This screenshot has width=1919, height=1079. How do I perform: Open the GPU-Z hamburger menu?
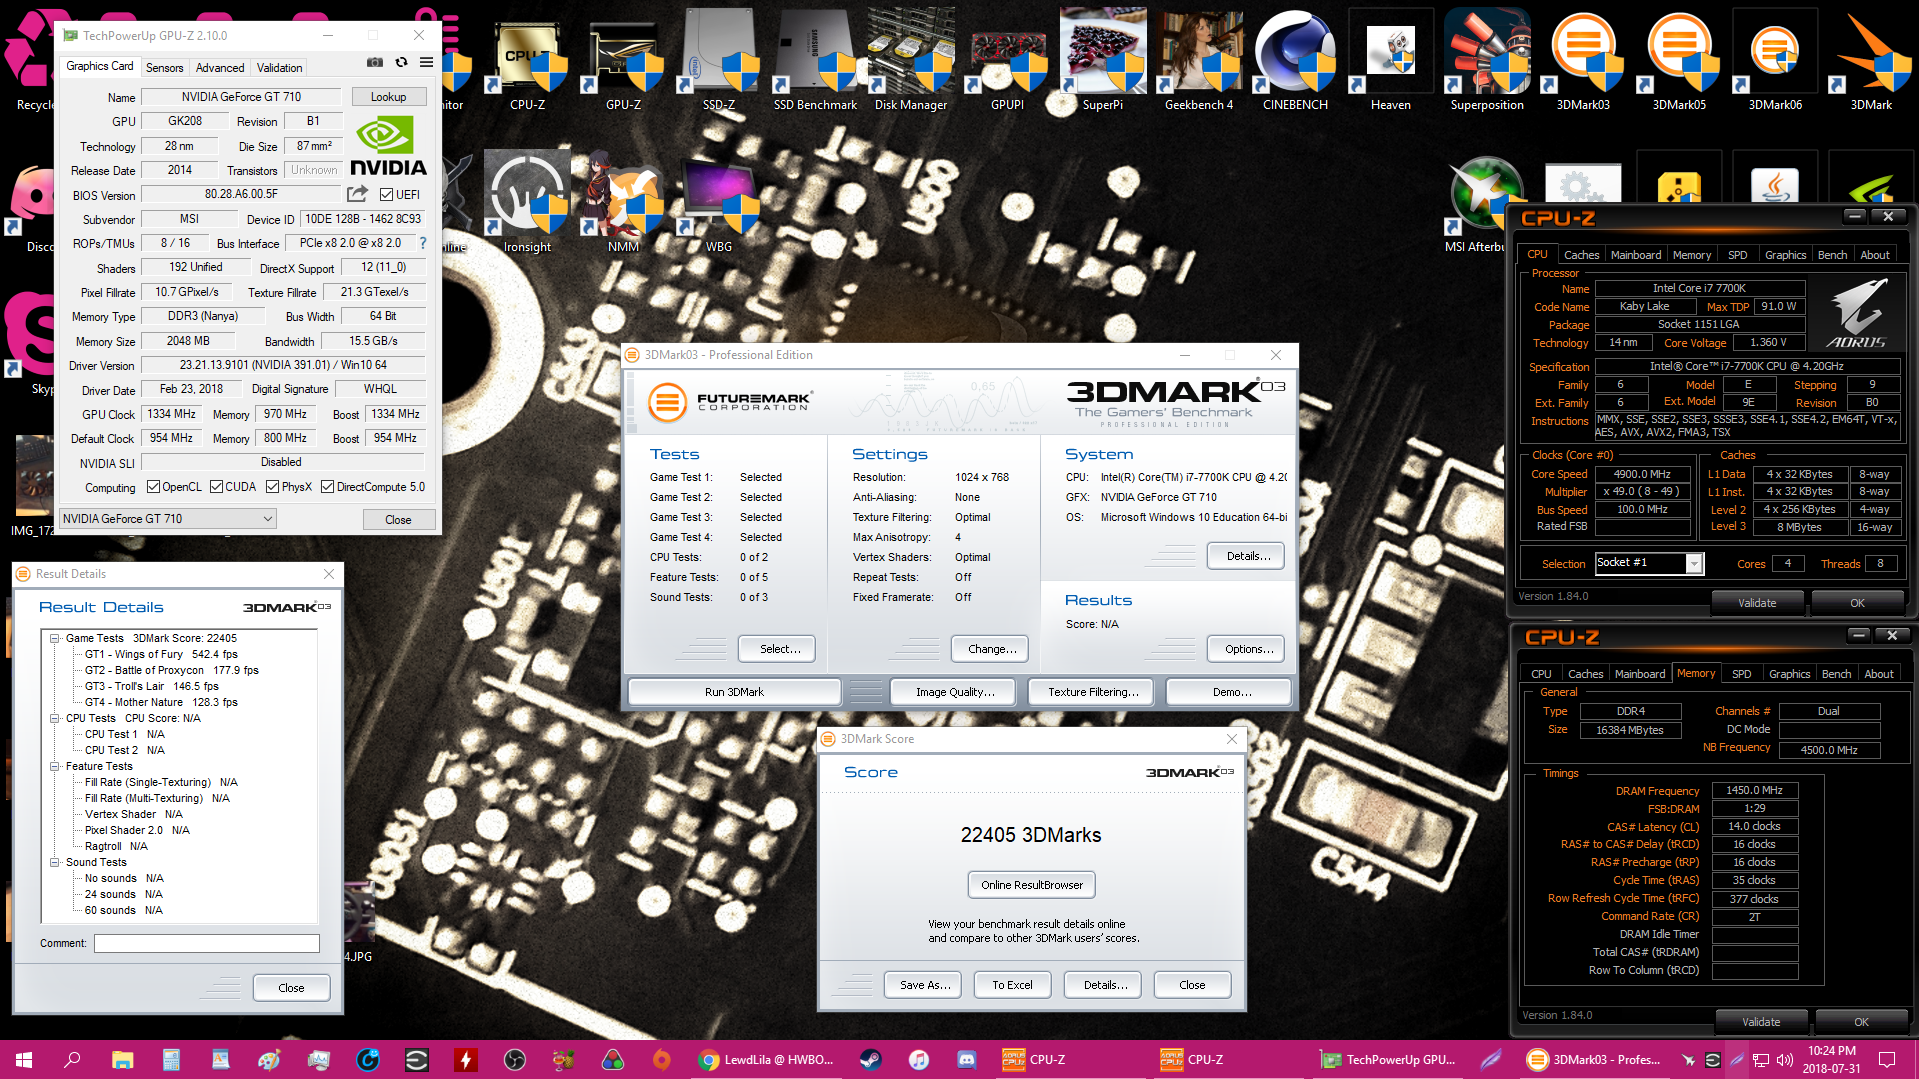point(426,63)
